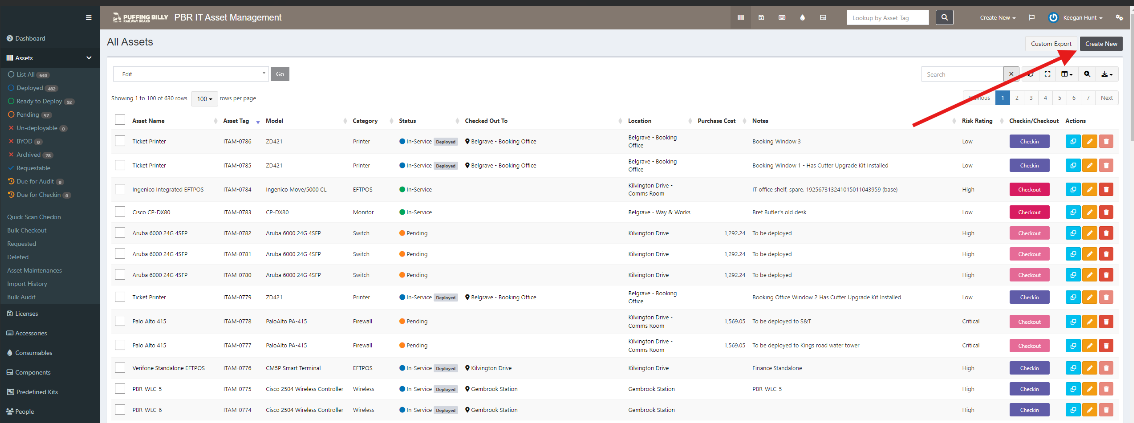
Task: Open Bulk Checkout in sidebar
Action: pos(27,230)
